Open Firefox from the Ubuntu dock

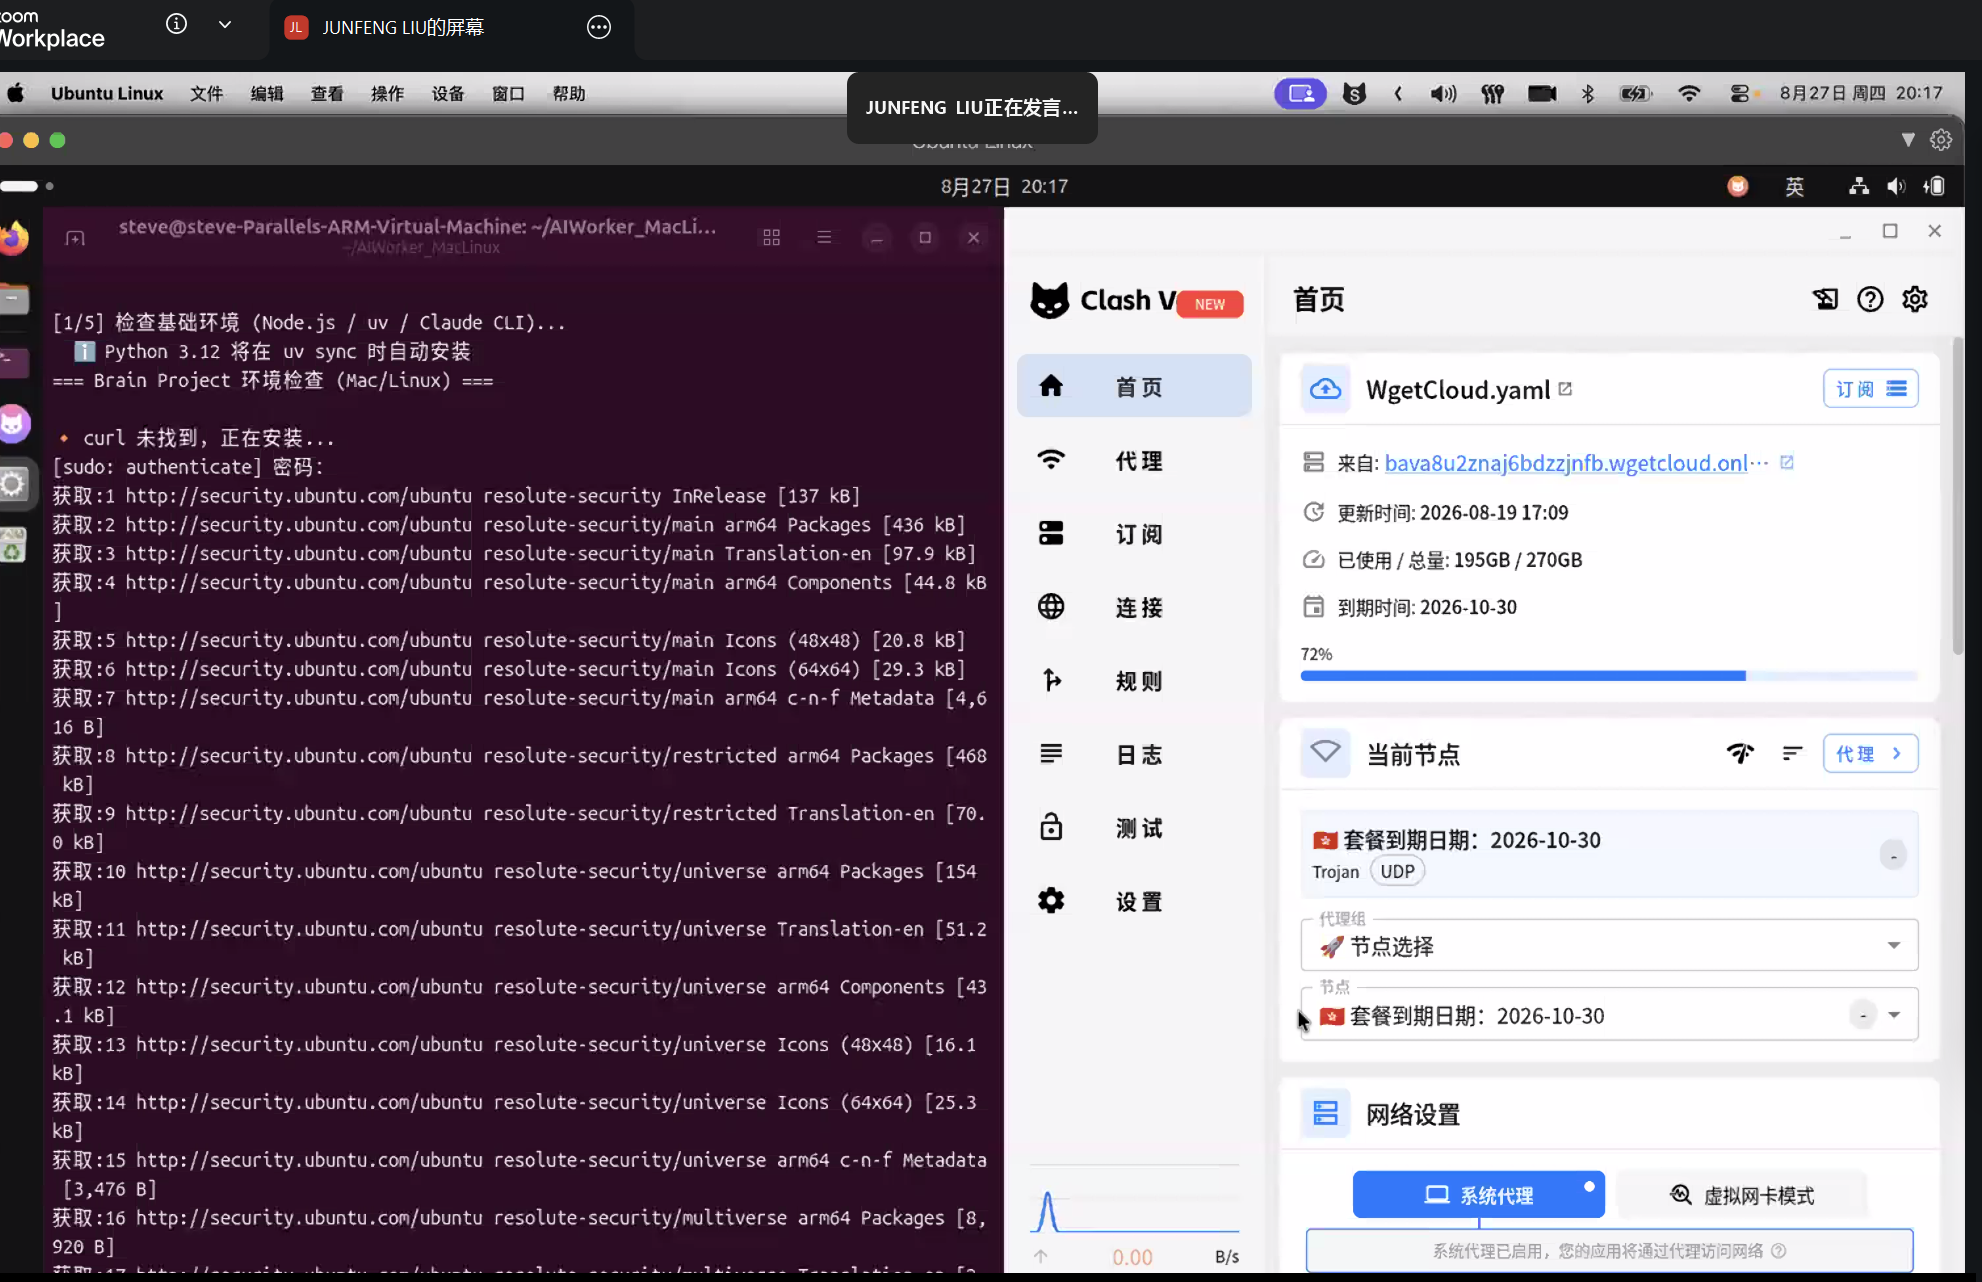pos(13,238)
